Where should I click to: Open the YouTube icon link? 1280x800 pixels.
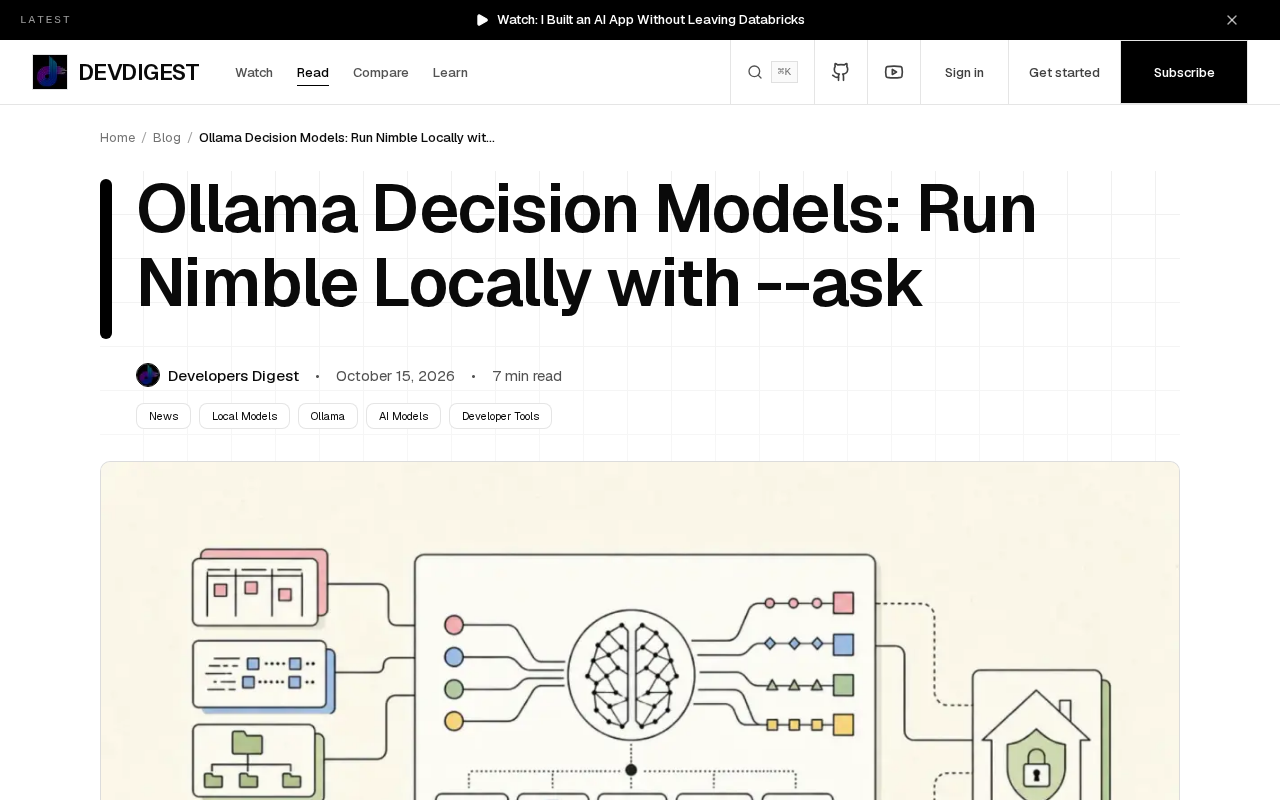click(894, 72)
